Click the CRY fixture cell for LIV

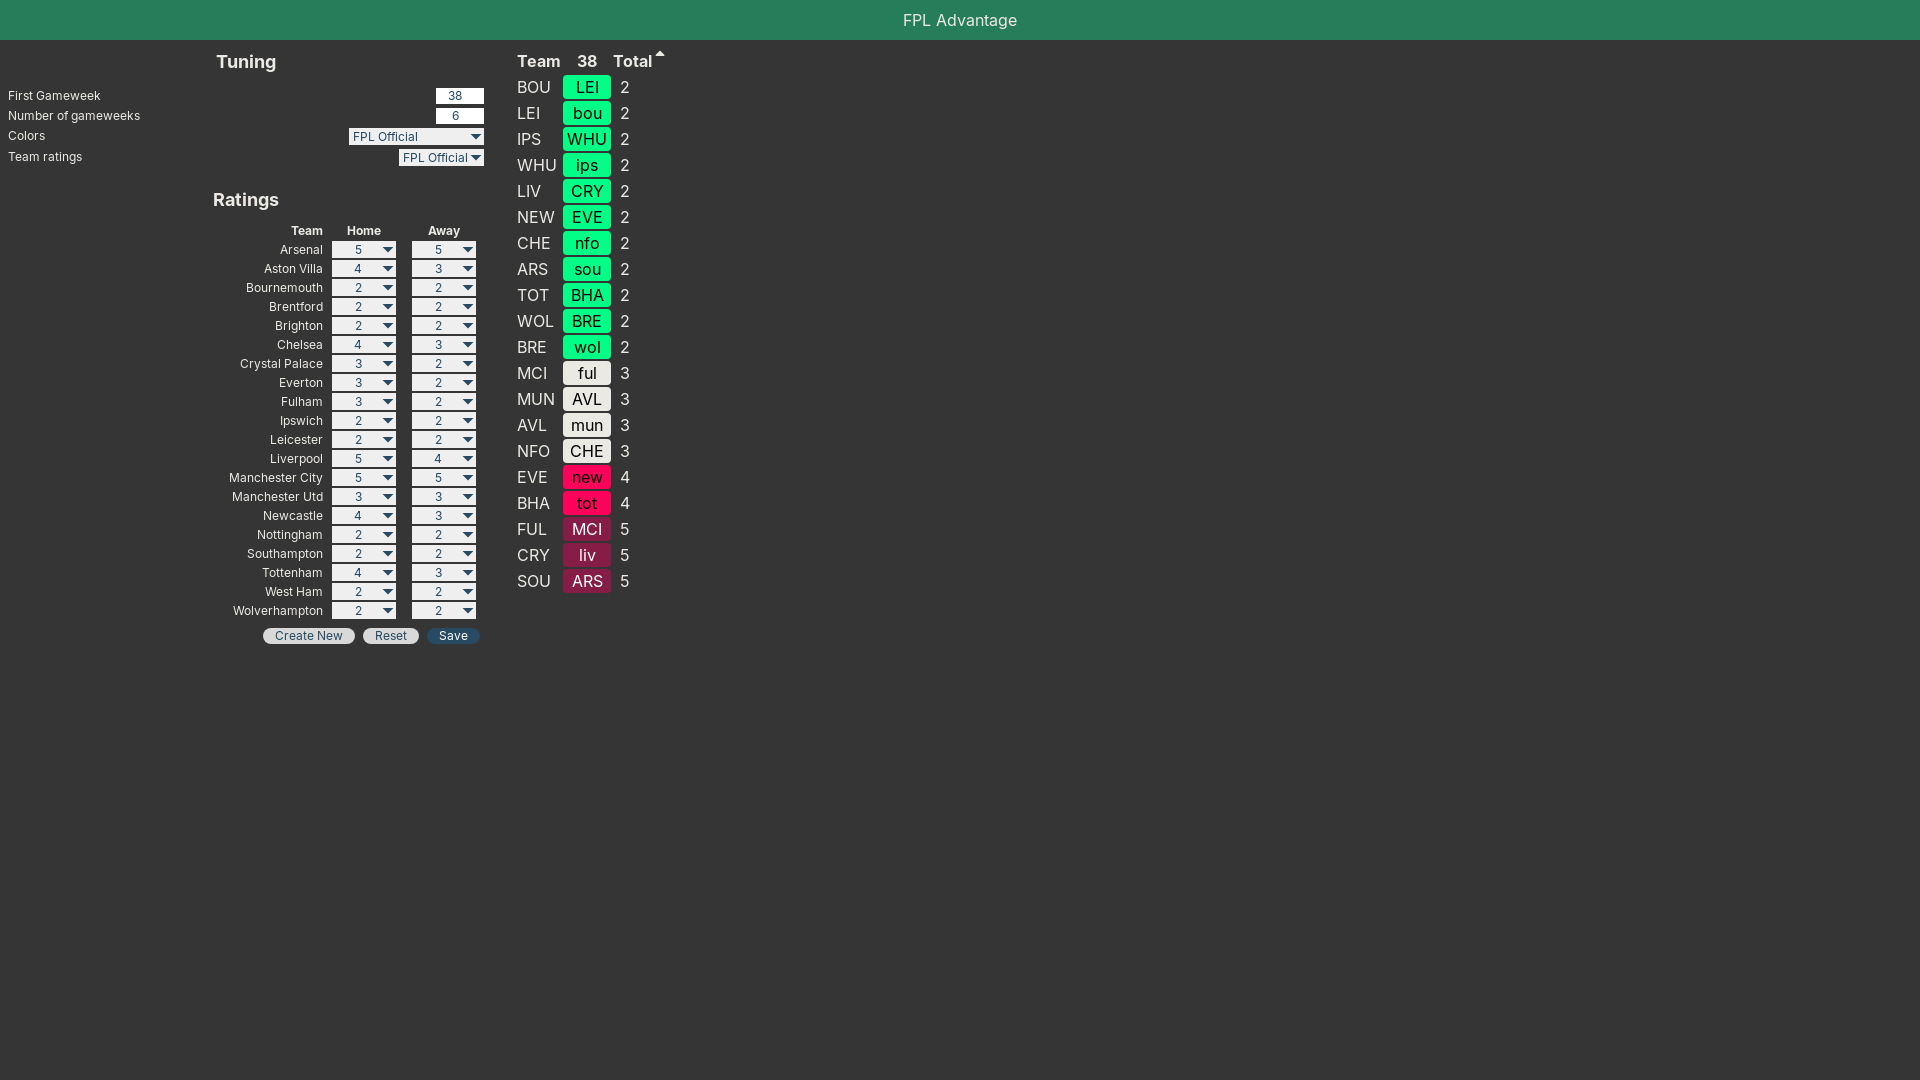point(587,191)
